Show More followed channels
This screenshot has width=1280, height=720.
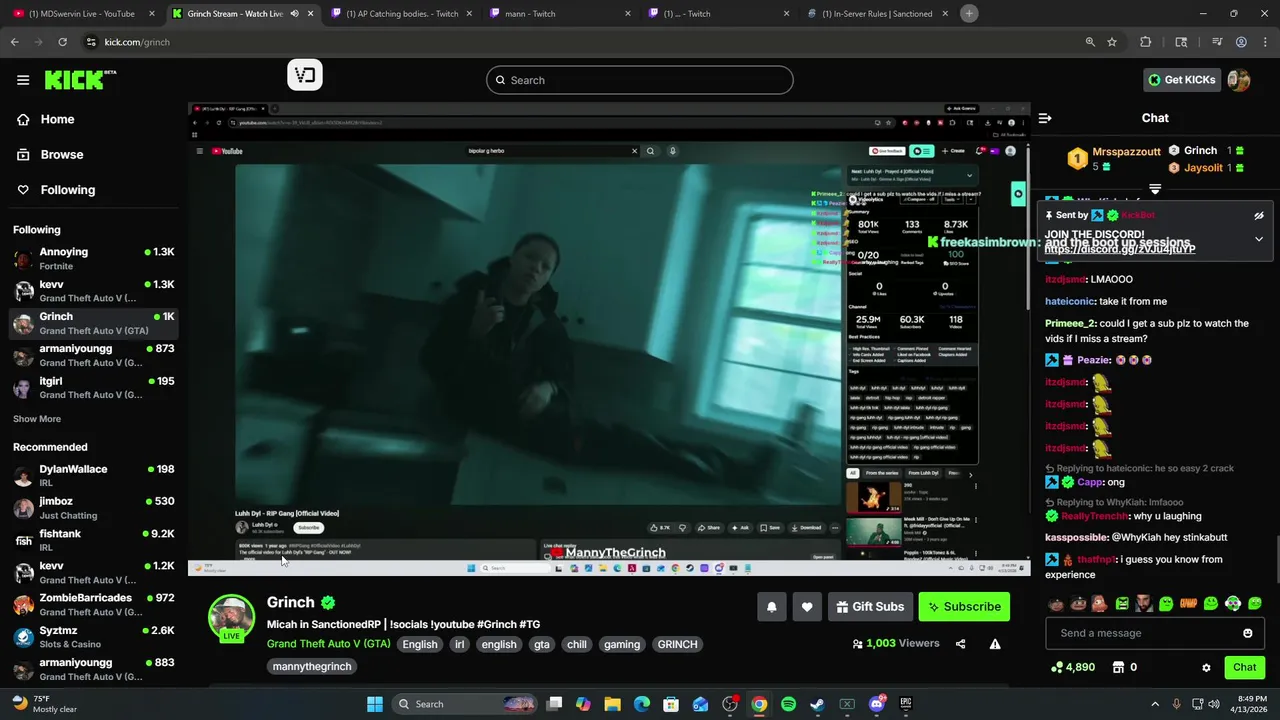[37, 419]
